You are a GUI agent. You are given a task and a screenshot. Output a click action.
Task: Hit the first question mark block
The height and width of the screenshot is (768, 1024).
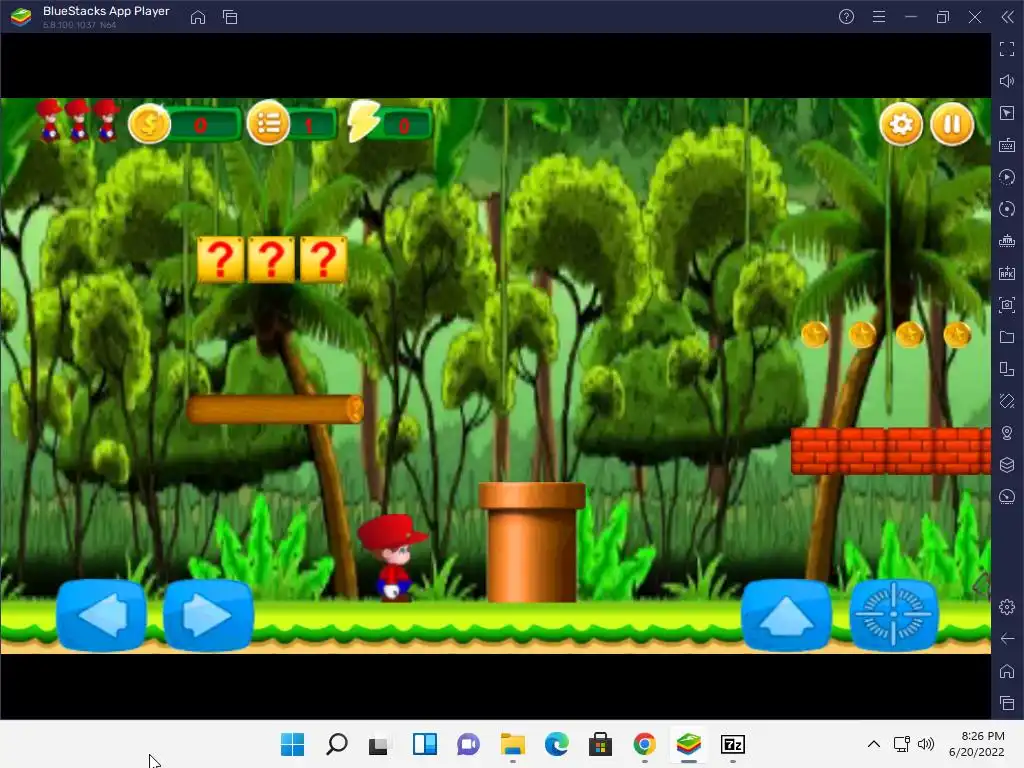pos(221,260)
